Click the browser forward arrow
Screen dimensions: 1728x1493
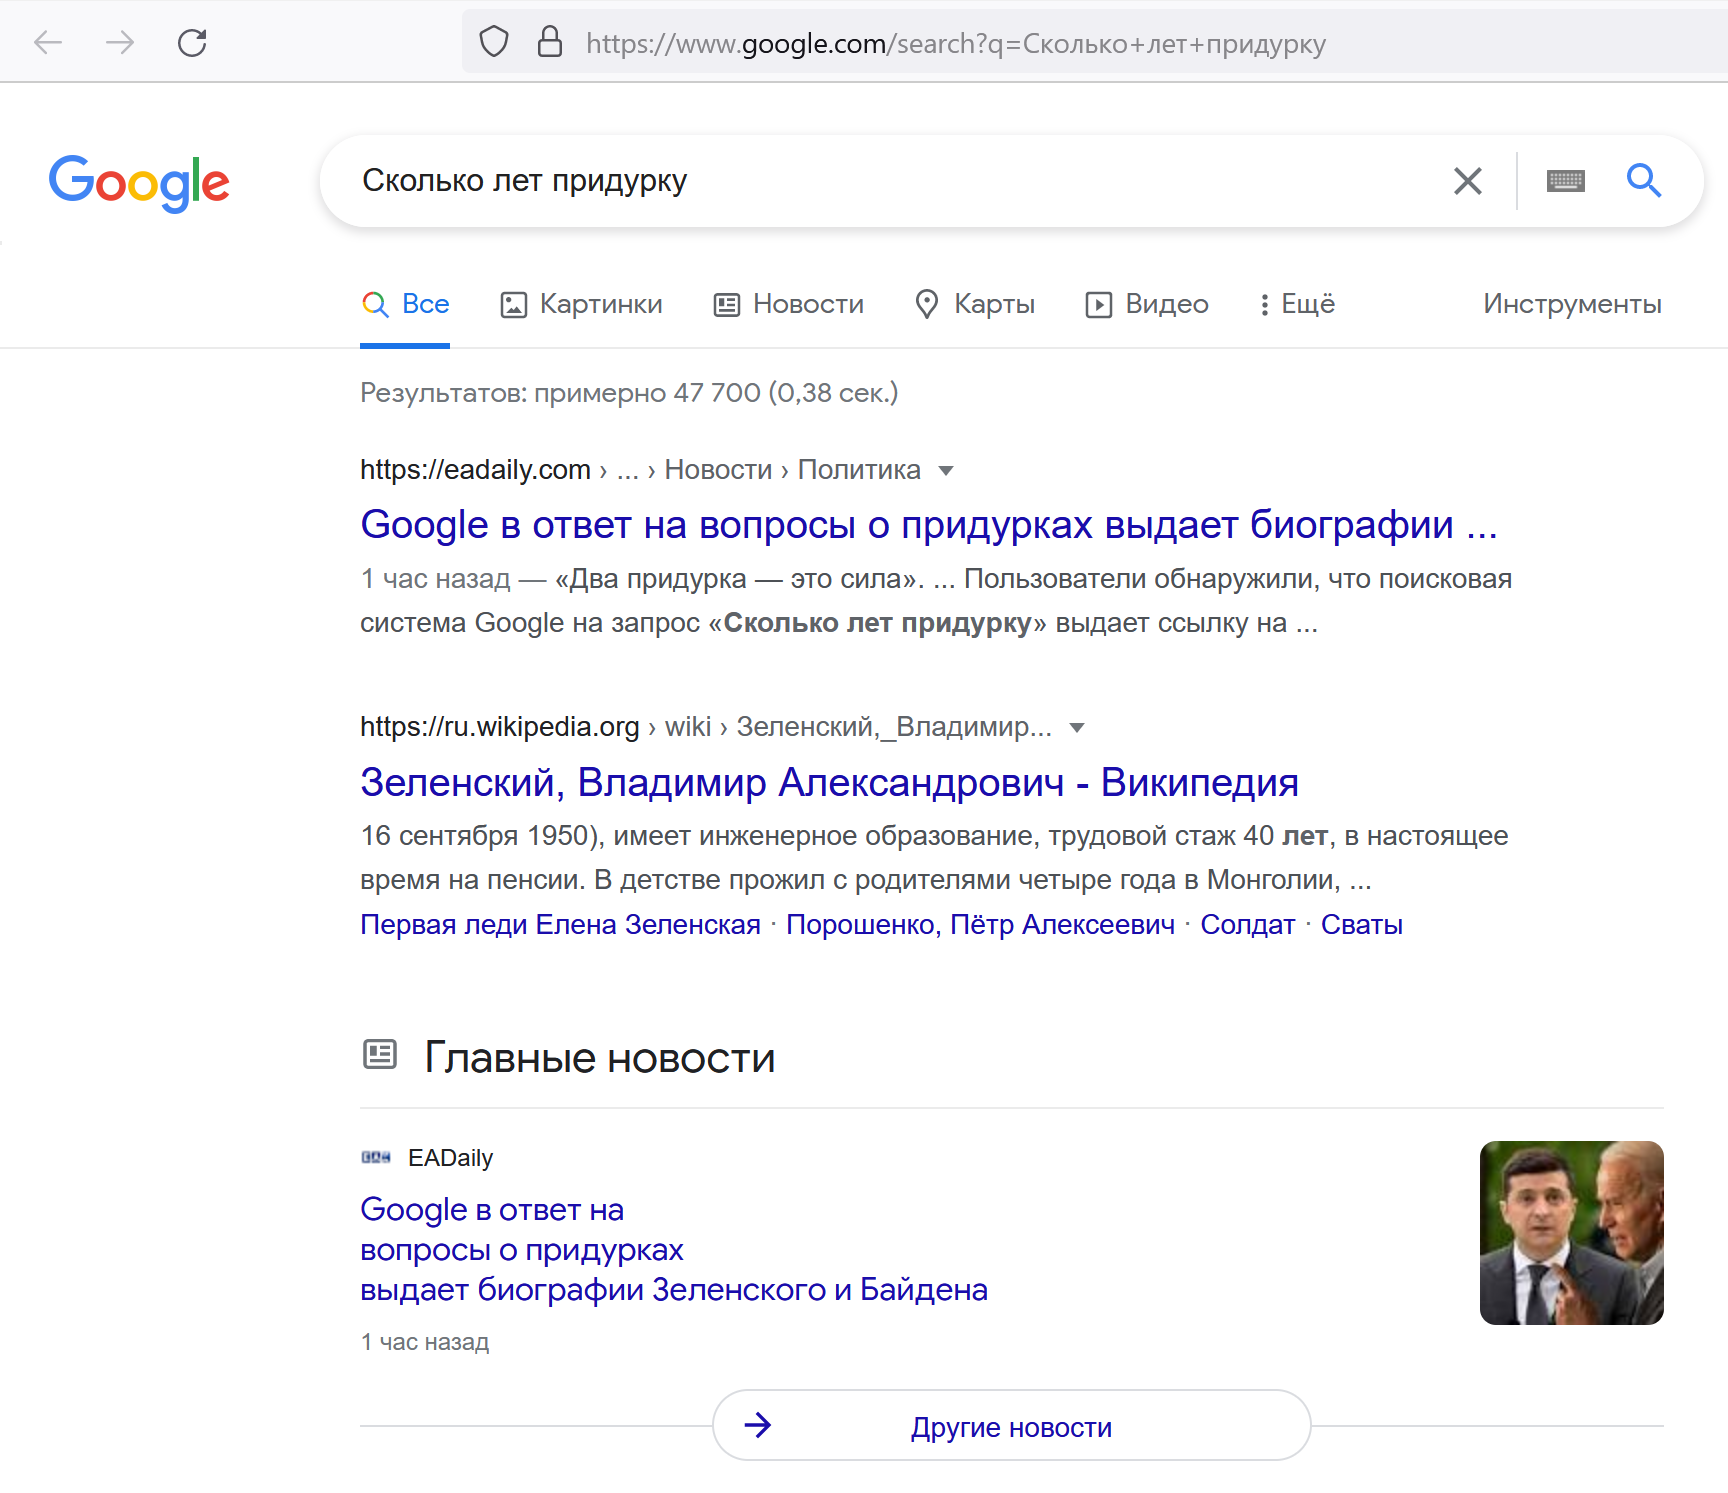[x=120, y=42]
